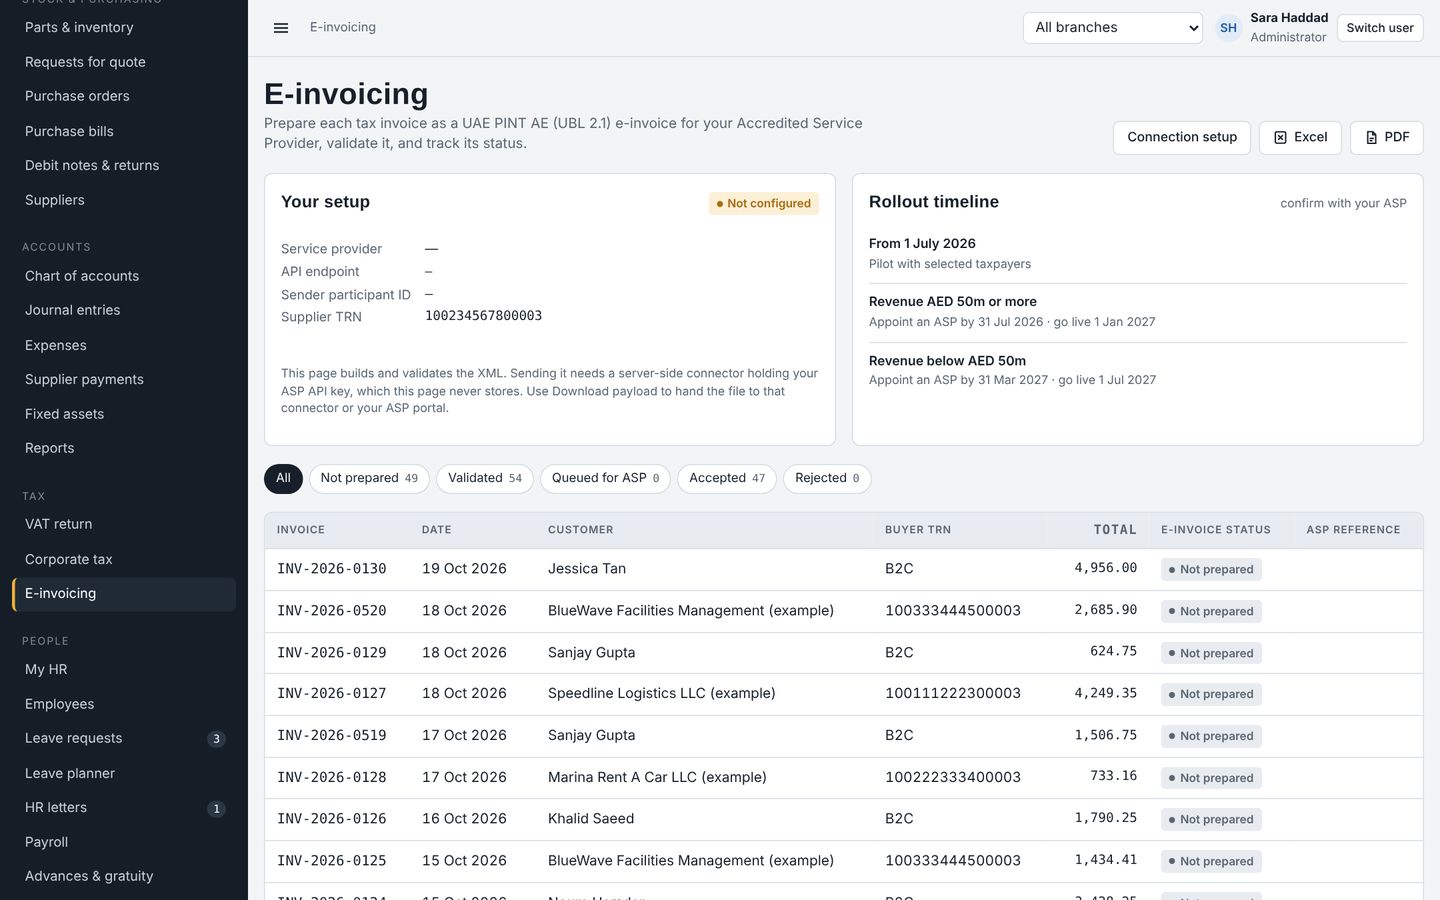
Task: Click Not prepared status for Khalid Saeed
Action: coord(1211,819)
